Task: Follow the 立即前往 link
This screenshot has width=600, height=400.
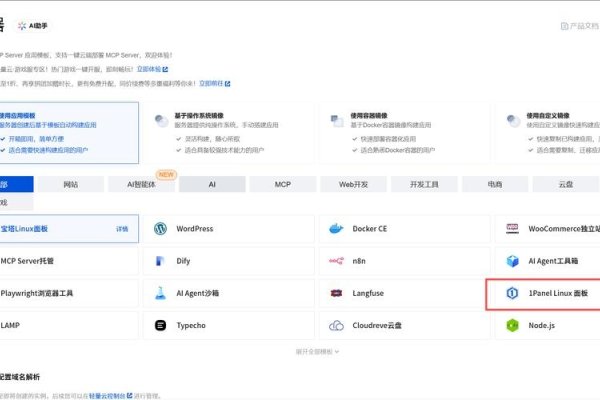Action: click(x=211, y=83)
